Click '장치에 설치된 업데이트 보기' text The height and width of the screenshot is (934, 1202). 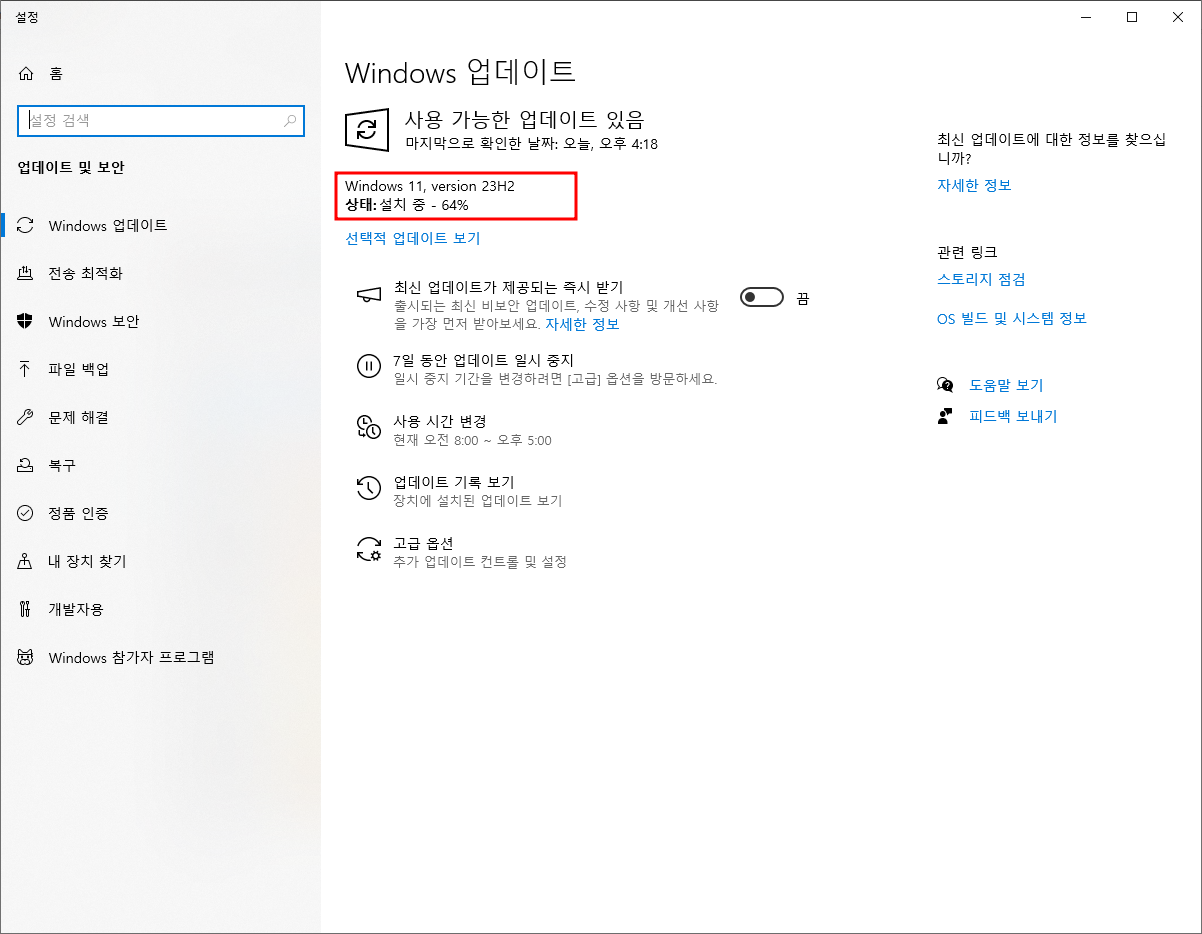pyautogui.click(x=478, y=501)
